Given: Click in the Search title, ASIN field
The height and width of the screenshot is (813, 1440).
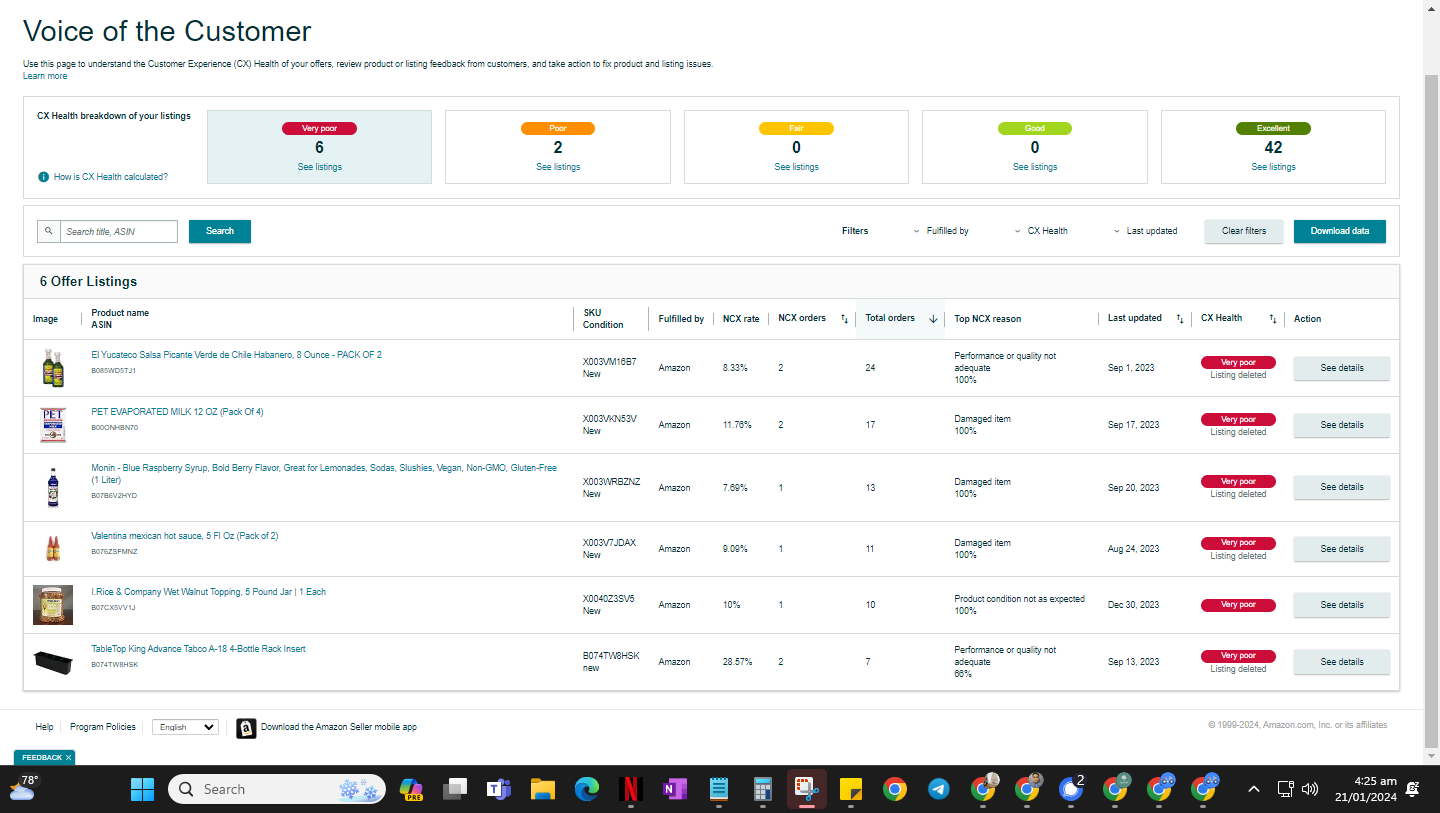Looking at the screenshot, I should [119, 231].
